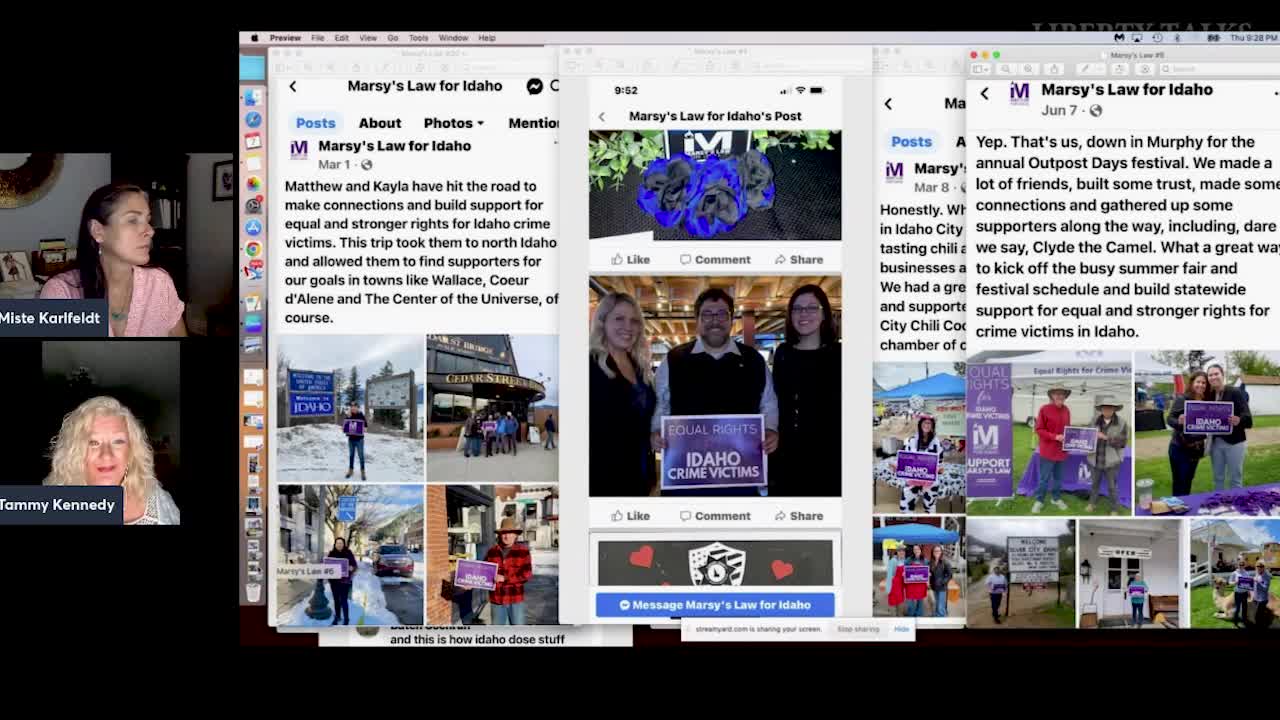Open the Trash in the dock
This screenshot has height=720, width=1280.
click(x=253, y=592)
